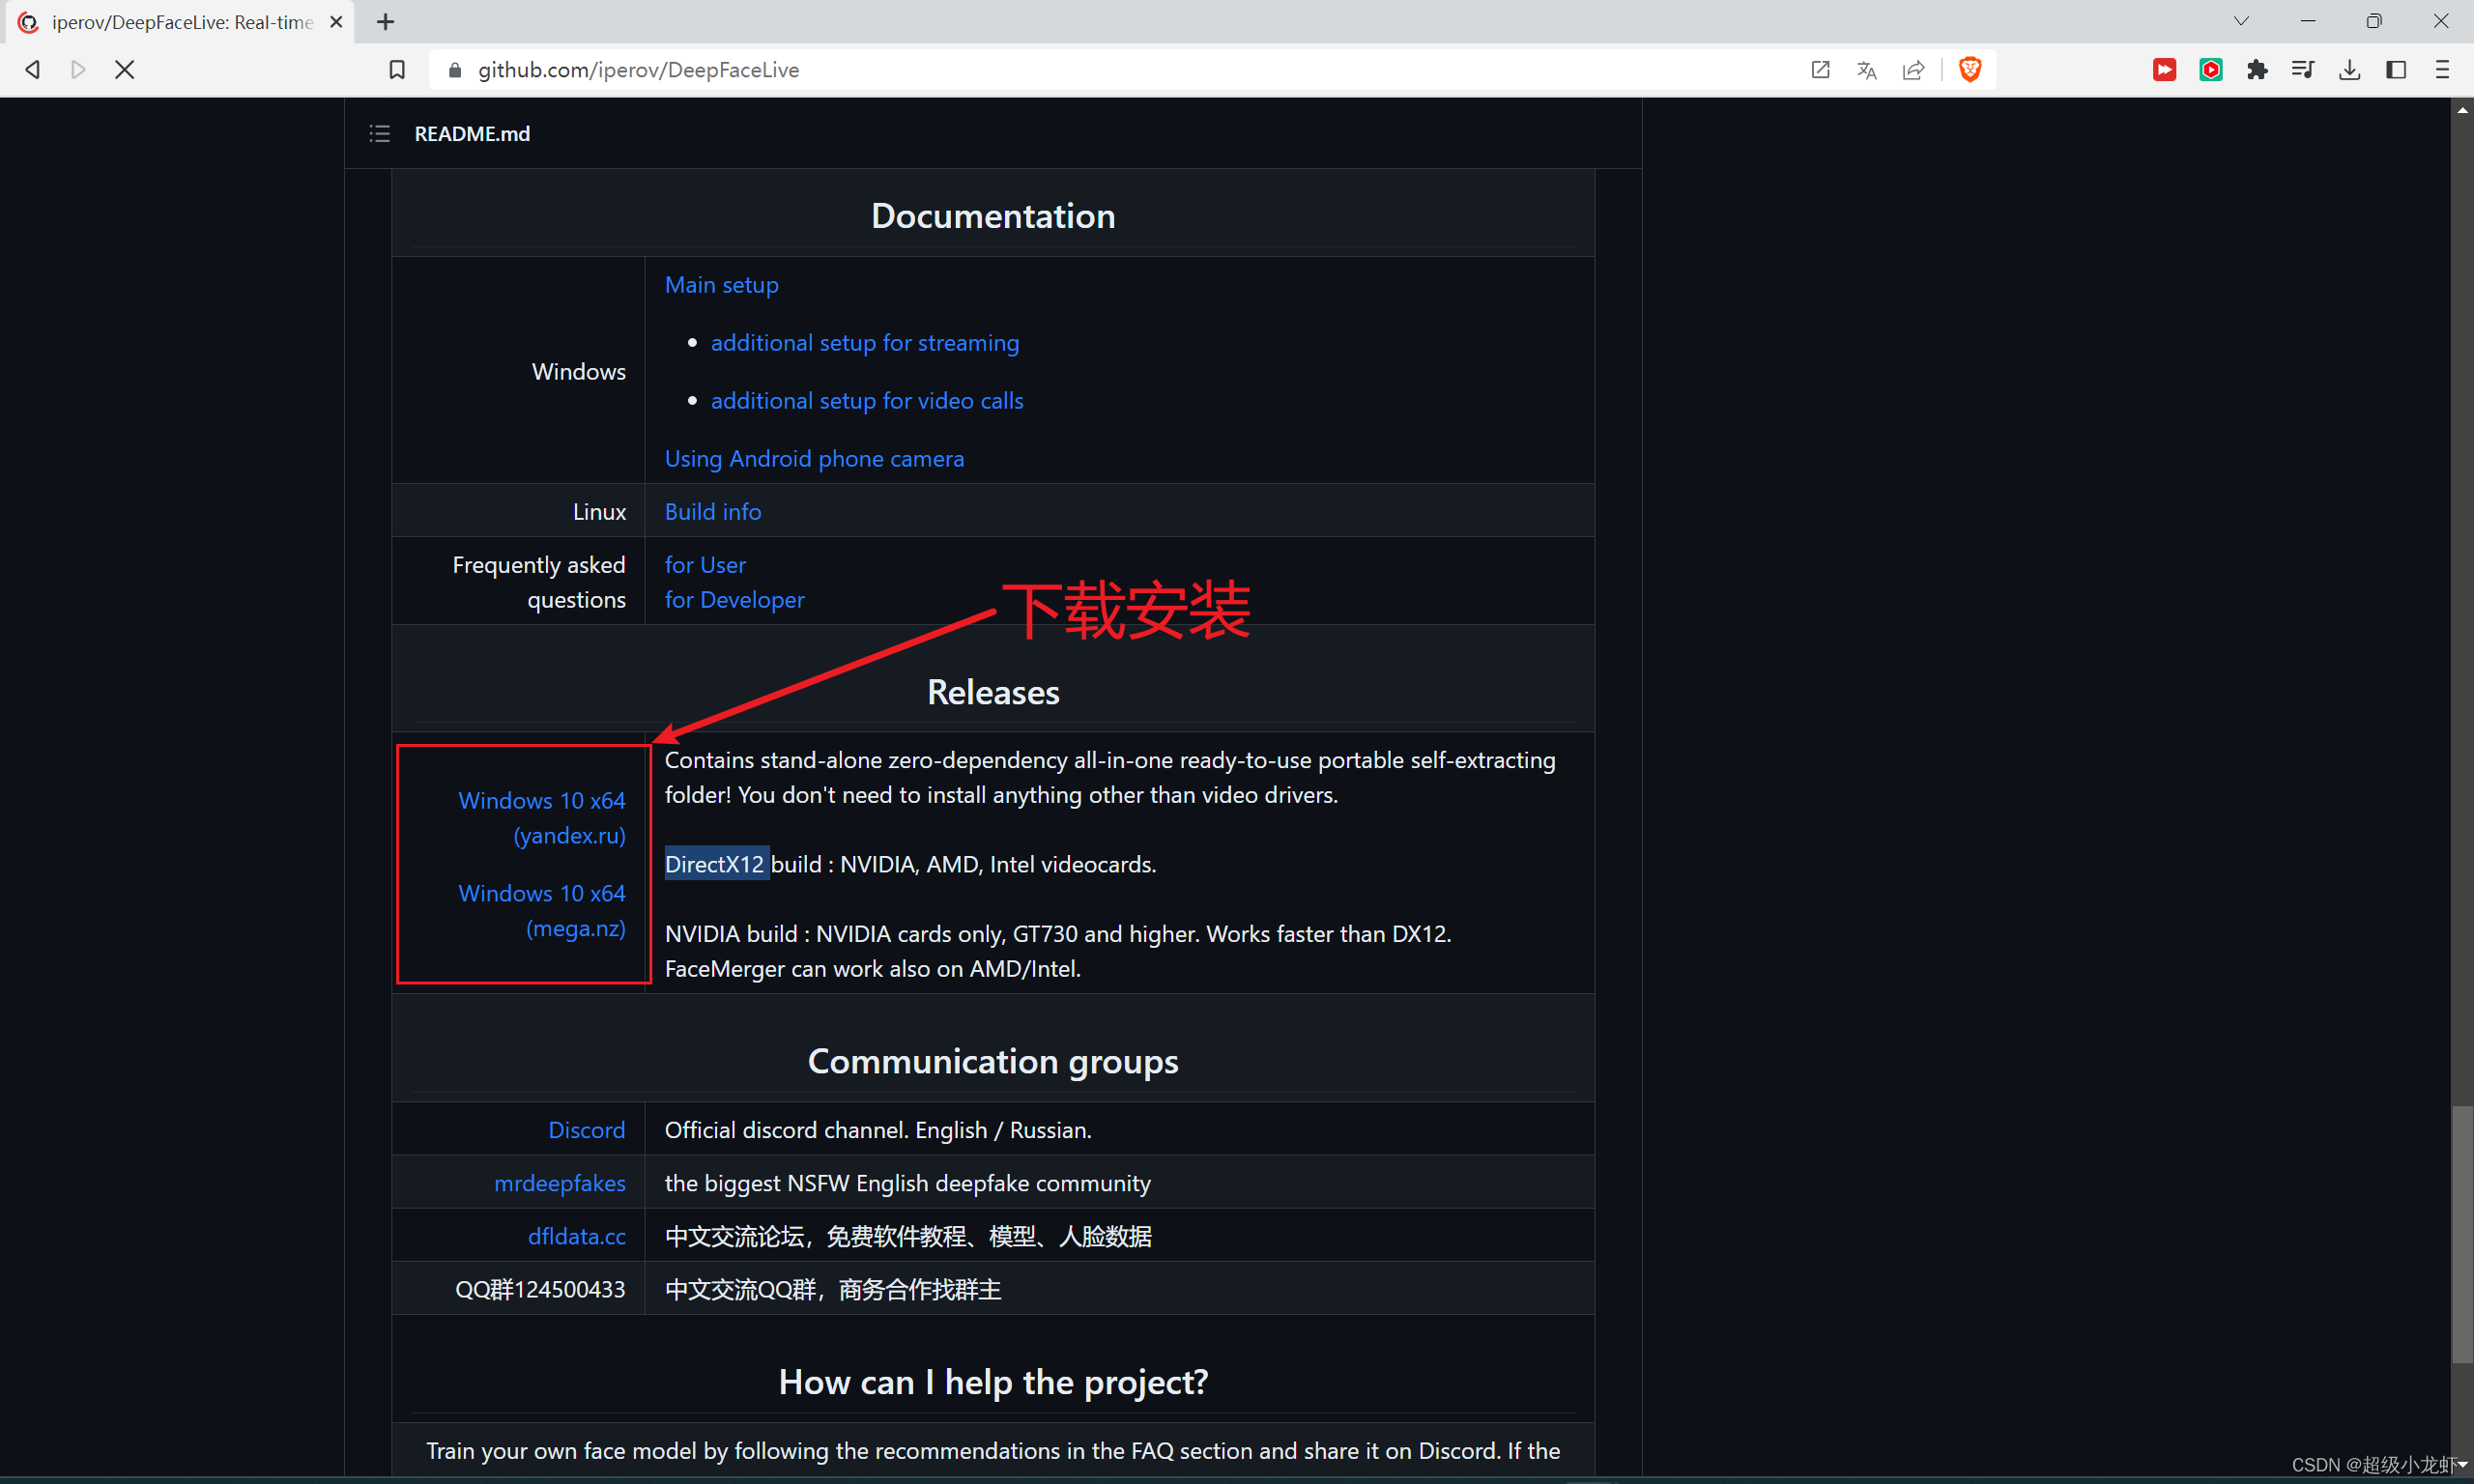
Task: Open the FAQ for Developer link
Action: pyautogui.click(x=734, y=600)
